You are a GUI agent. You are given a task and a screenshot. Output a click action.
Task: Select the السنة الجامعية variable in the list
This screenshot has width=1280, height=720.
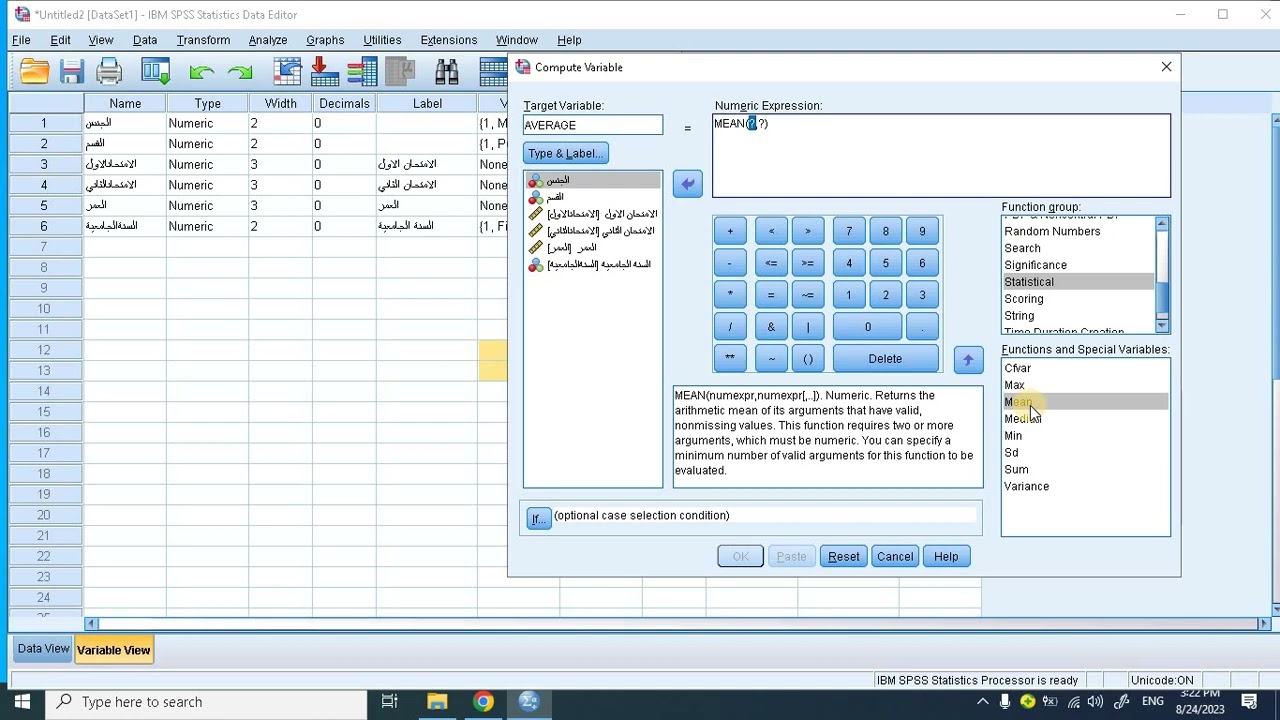pyautogui.click(x=592, y=265)
